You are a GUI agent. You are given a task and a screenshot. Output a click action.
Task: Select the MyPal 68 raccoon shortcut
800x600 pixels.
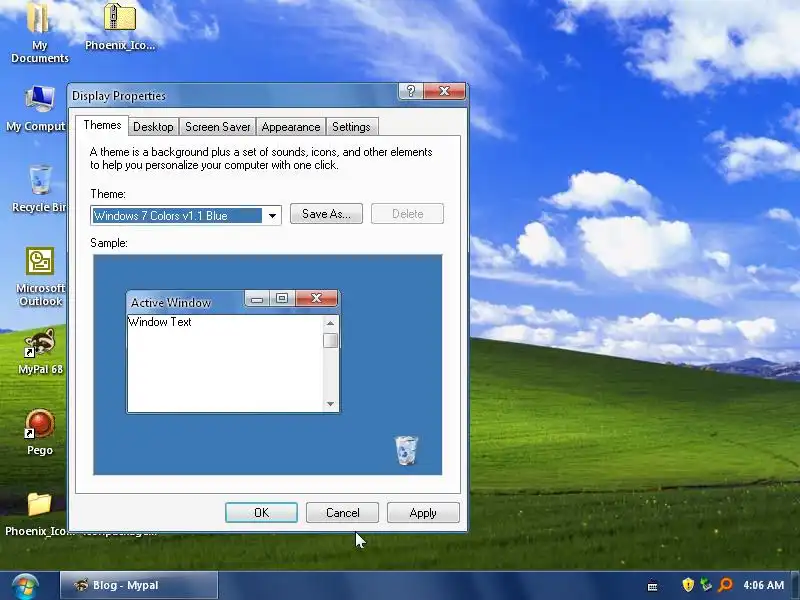40,351
